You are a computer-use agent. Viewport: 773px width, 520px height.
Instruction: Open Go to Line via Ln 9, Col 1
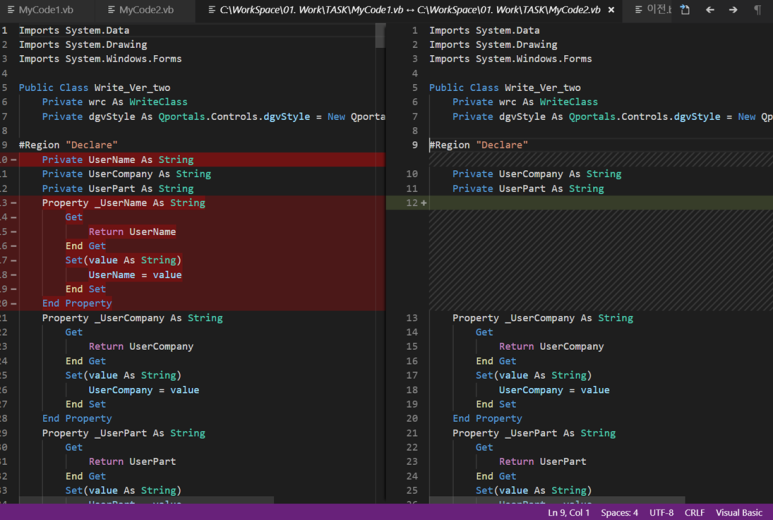(x=568, y=513)
